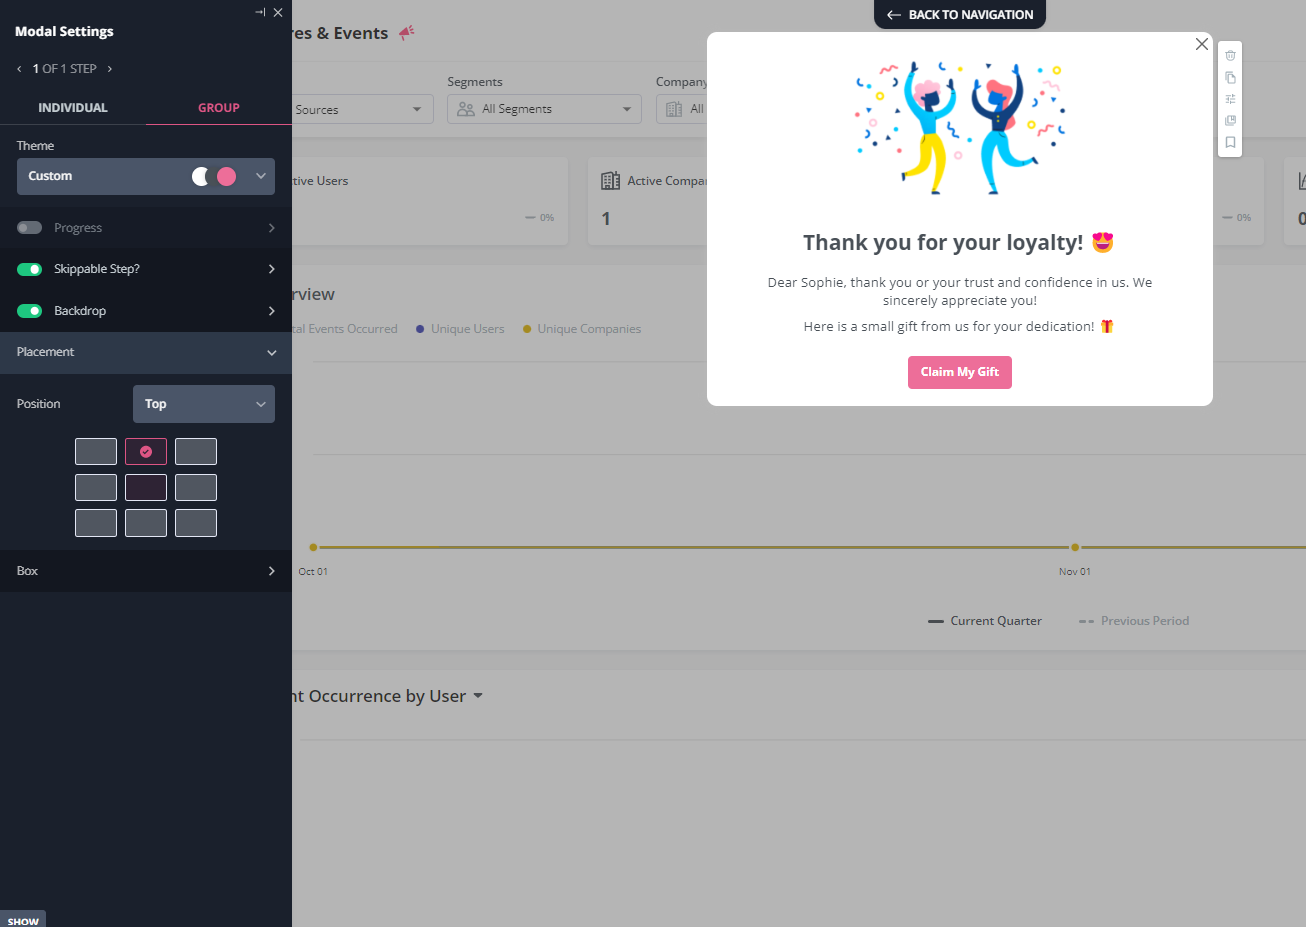Screen dimensions: 1306x927
Task: Click the white theme color swatch
Action: click(x=201, y=176)
